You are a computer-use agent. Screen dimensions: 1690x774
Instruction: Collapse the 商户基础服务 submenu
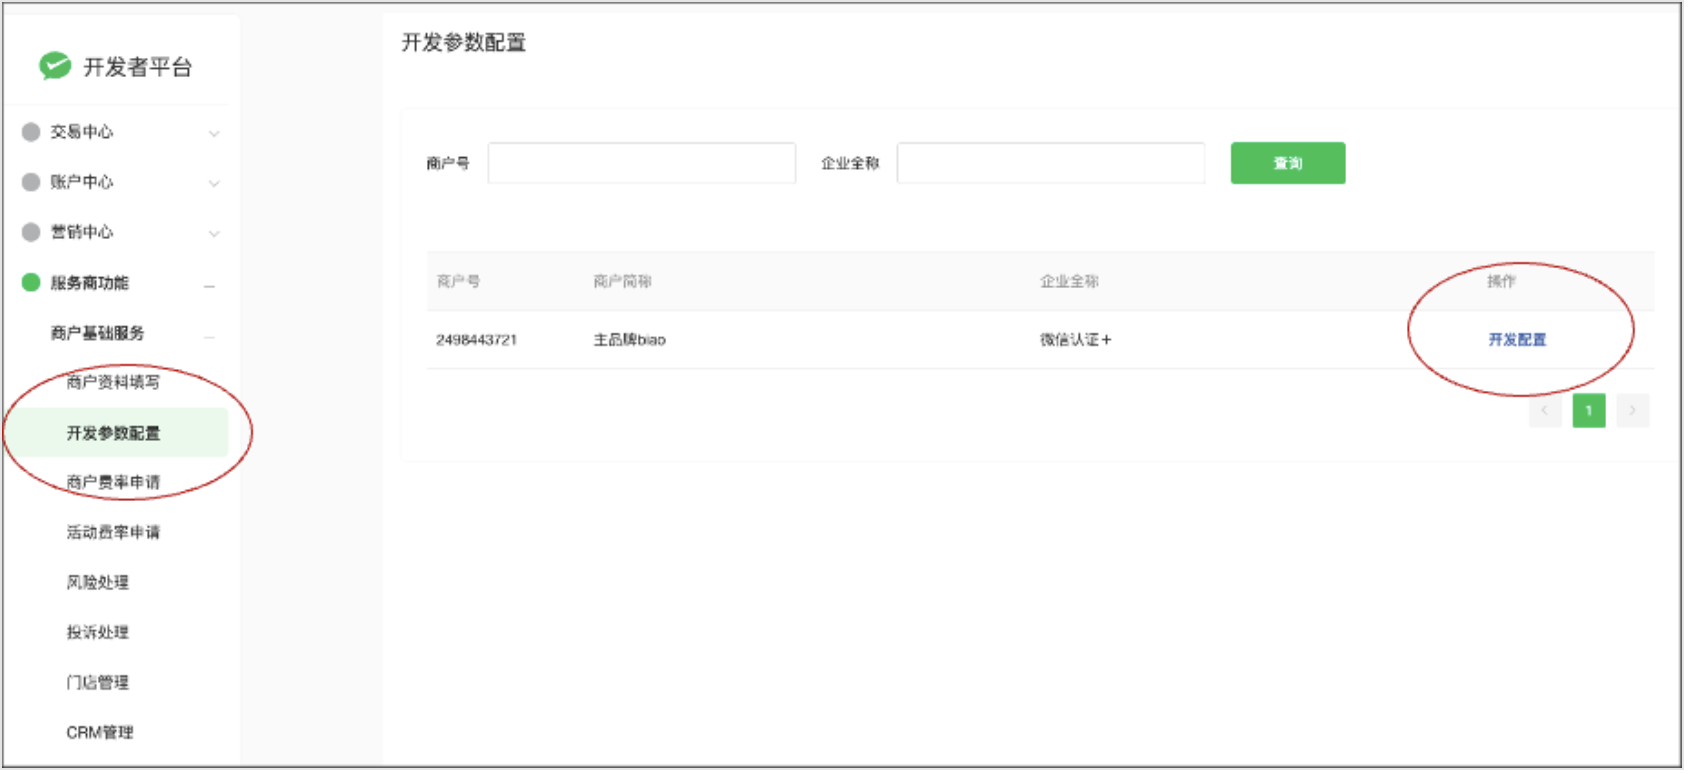210,336
